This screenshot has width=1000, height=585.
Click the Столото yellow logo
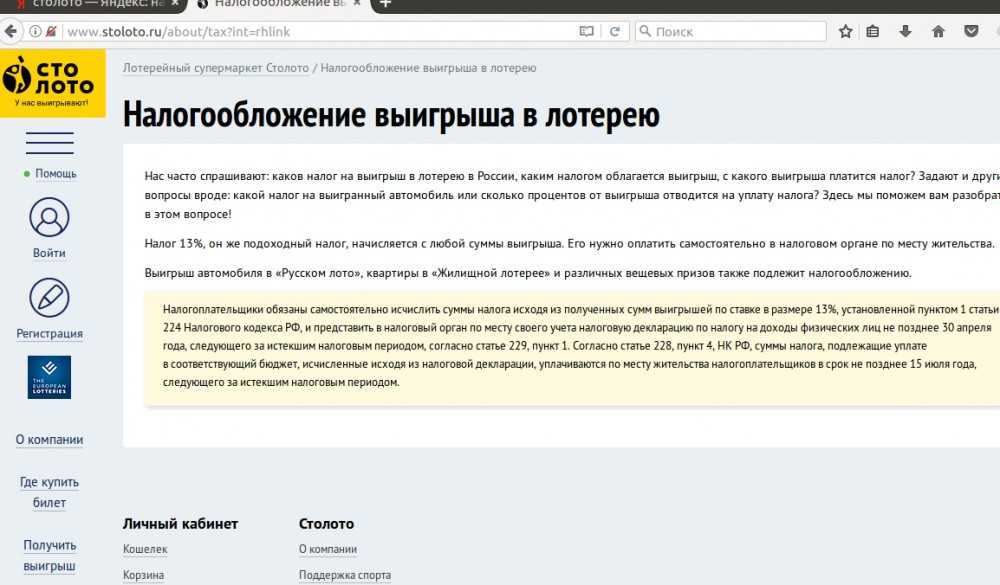tap(53, 84)
